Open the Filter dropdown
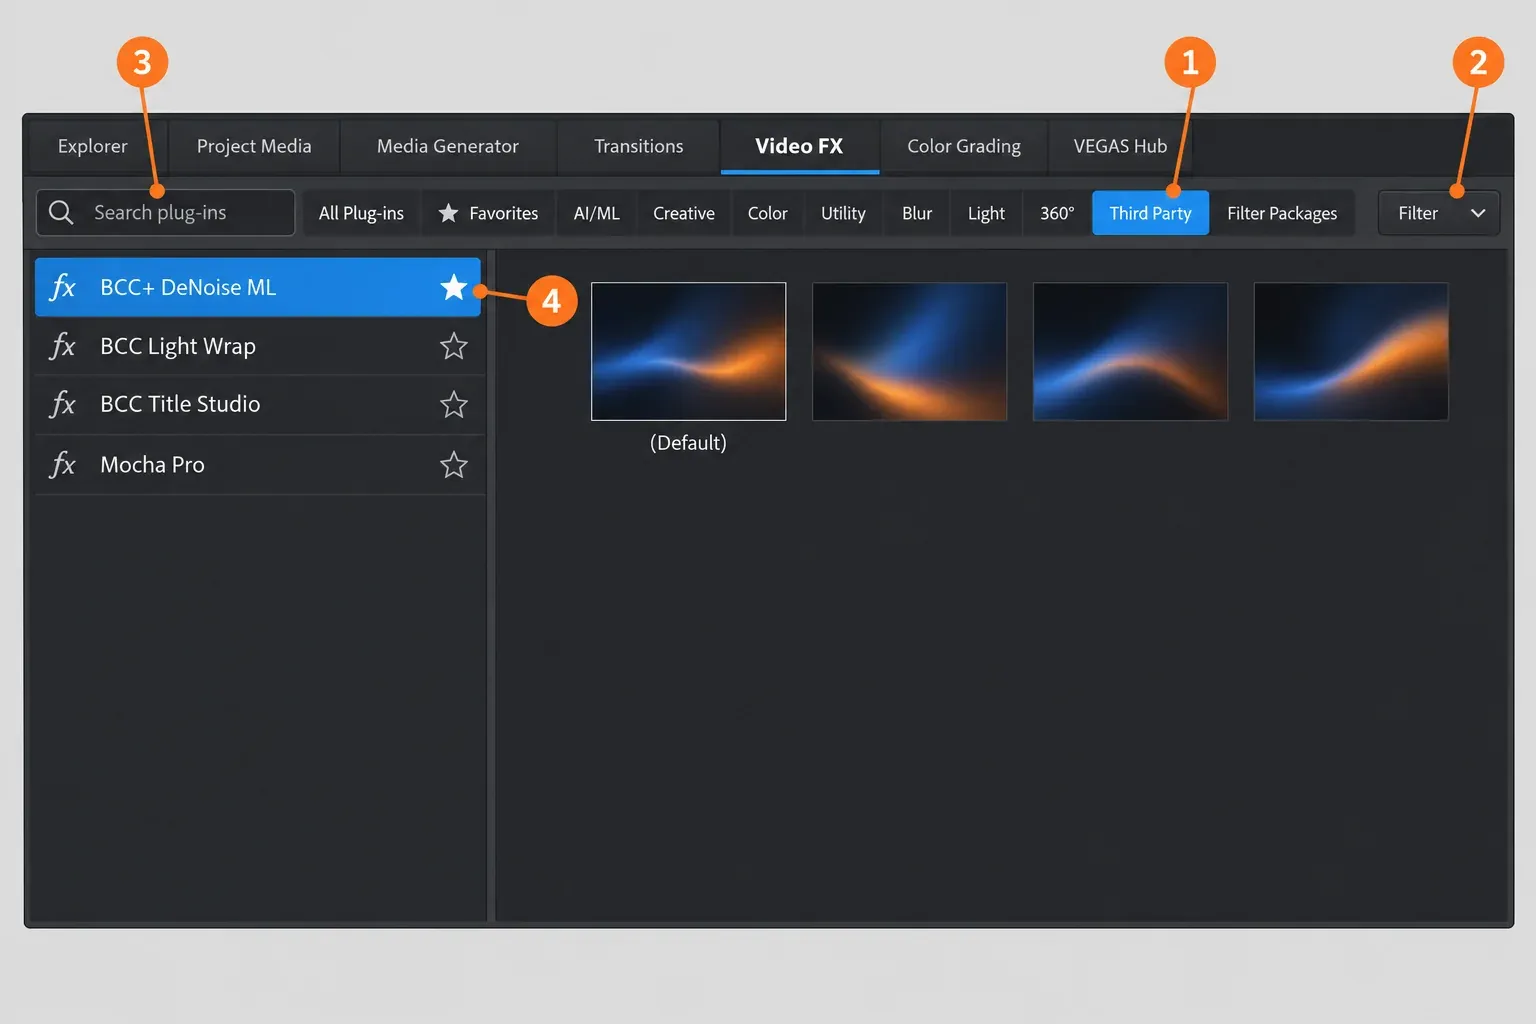The height and width of the screenshot is (1024, 1536). click(x=1438, y=213)
